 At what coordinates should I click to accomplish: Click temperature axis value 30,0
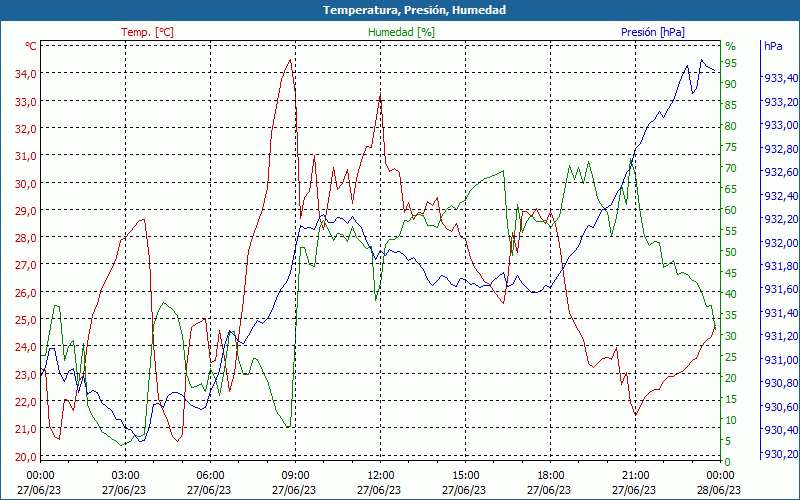[x=26, y=183]
